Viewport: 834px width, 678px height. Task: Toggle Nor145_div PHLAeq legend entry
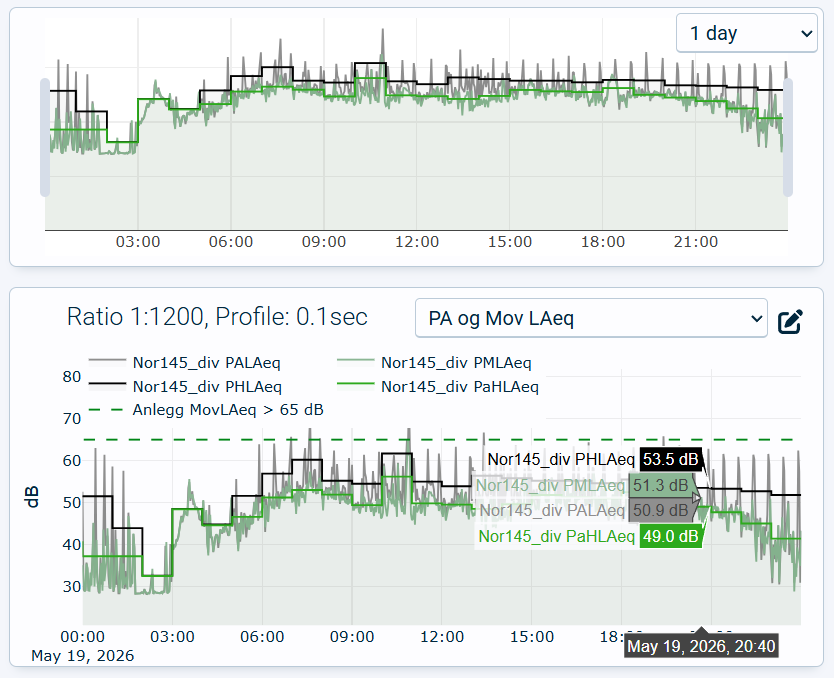tap(185, 387)
